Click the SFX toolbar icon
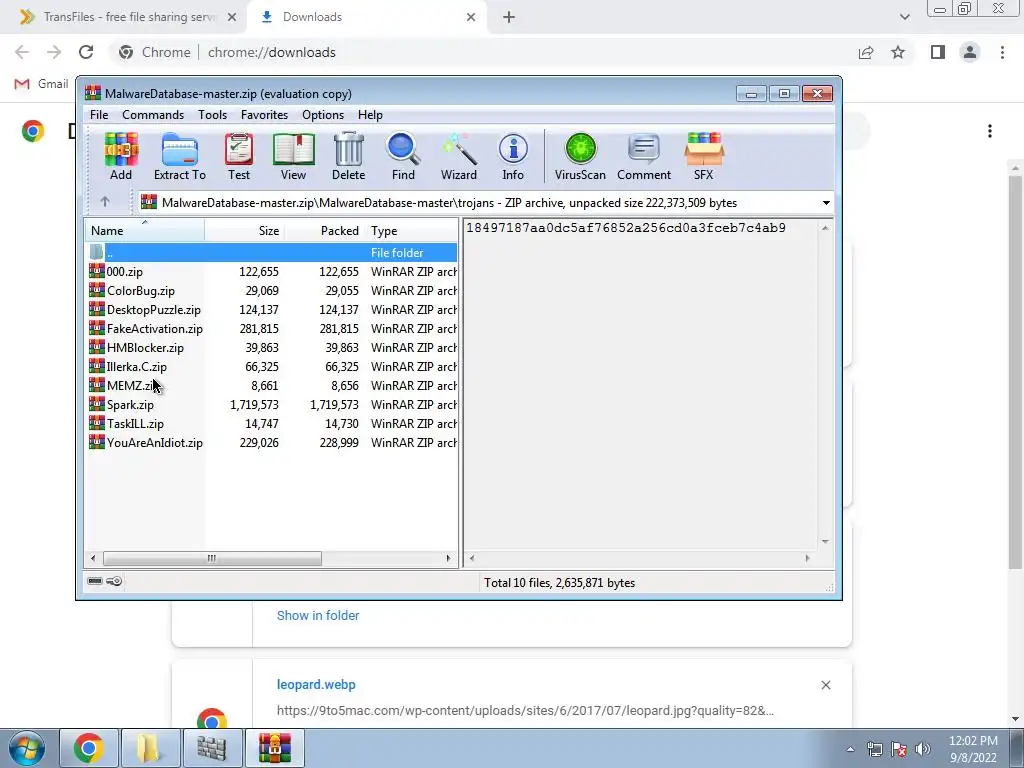The width and height of the screenshot is (1024, 768). click(703, 157)
